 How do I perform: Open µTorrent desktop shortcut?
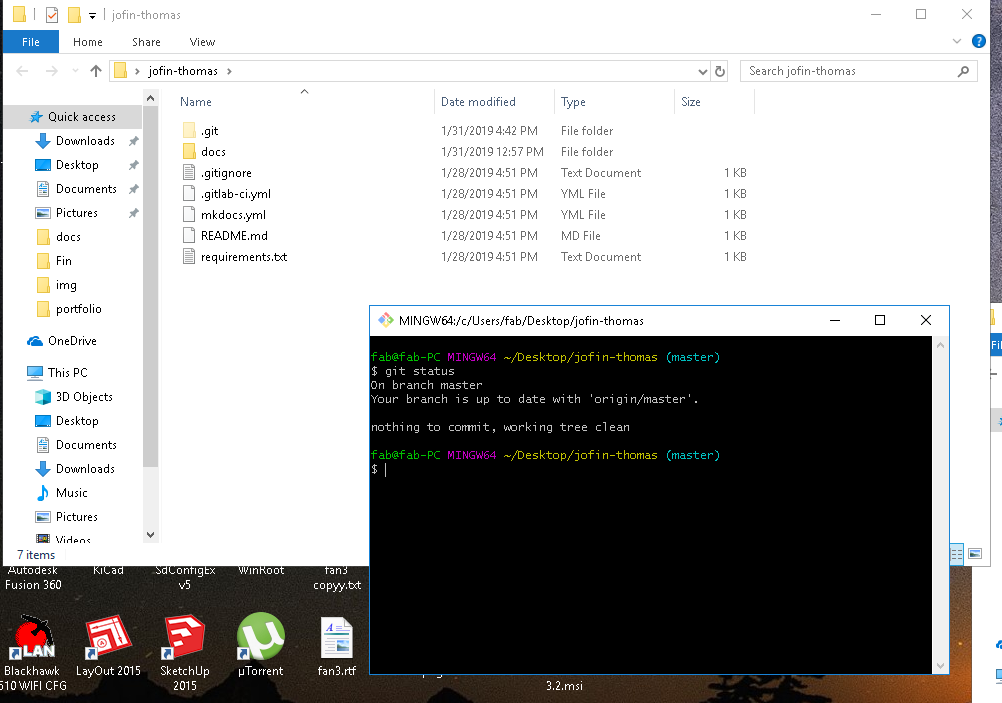[x=260, y=645]
